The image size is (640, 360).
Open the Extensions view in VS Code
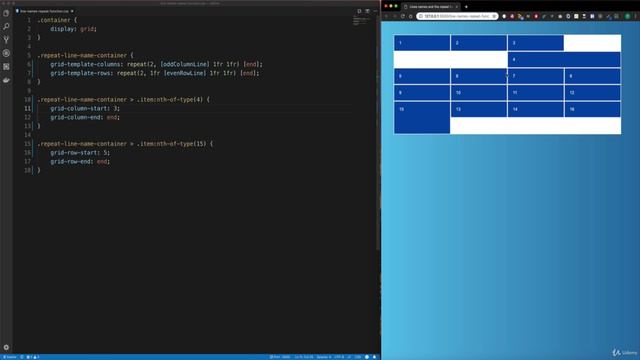click(x=6, y=67)
